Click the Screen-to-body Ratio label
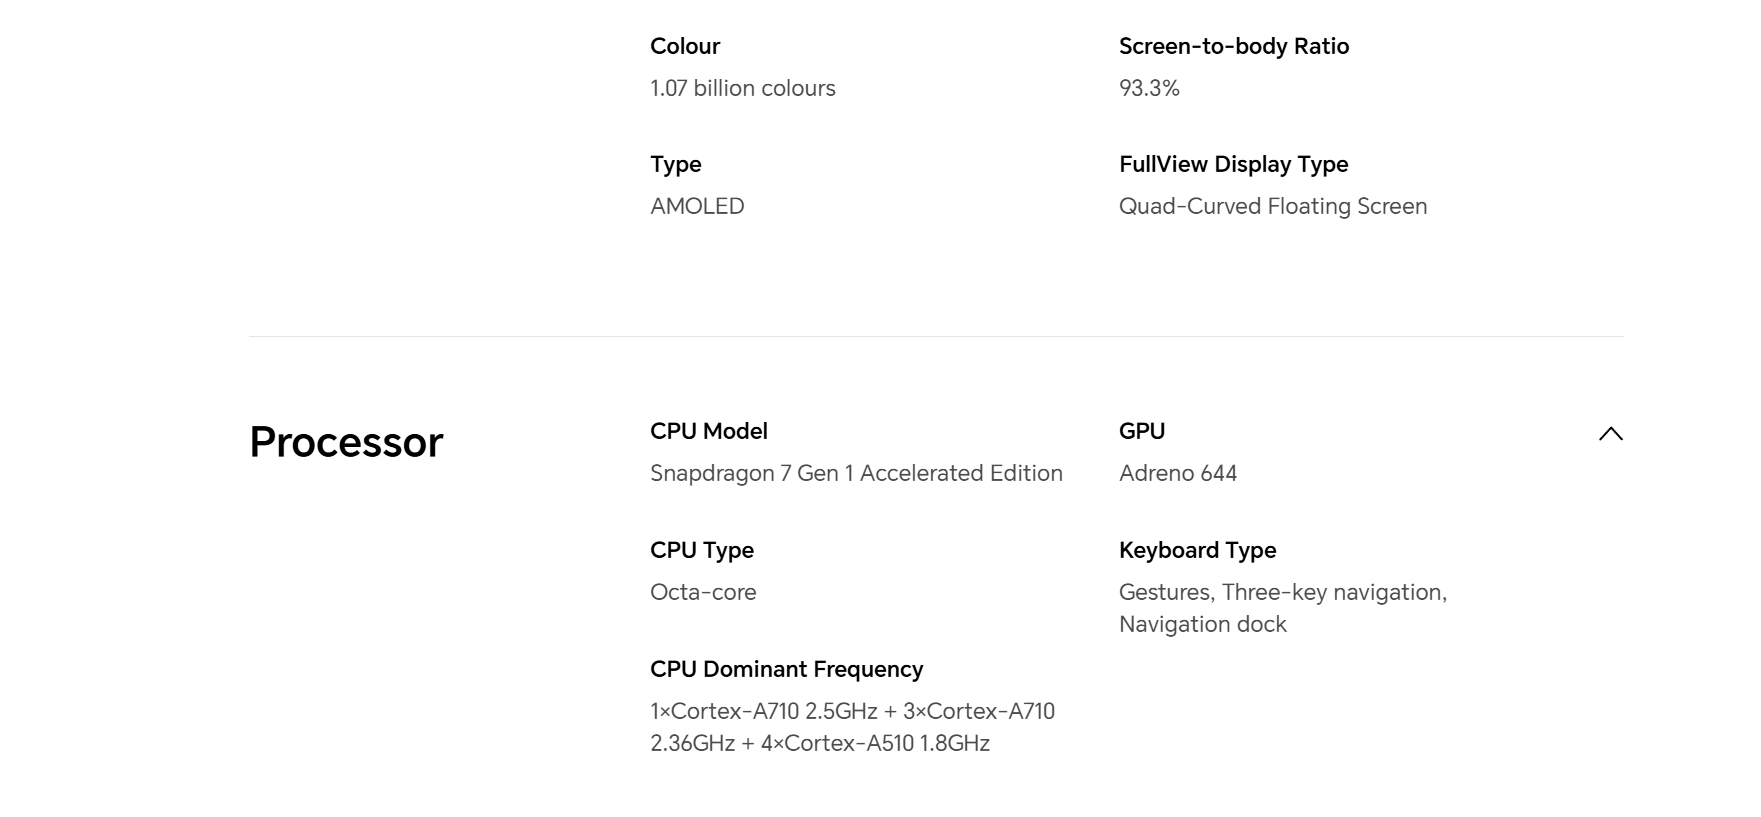The image size is (1761, 817). (1233, 46)
